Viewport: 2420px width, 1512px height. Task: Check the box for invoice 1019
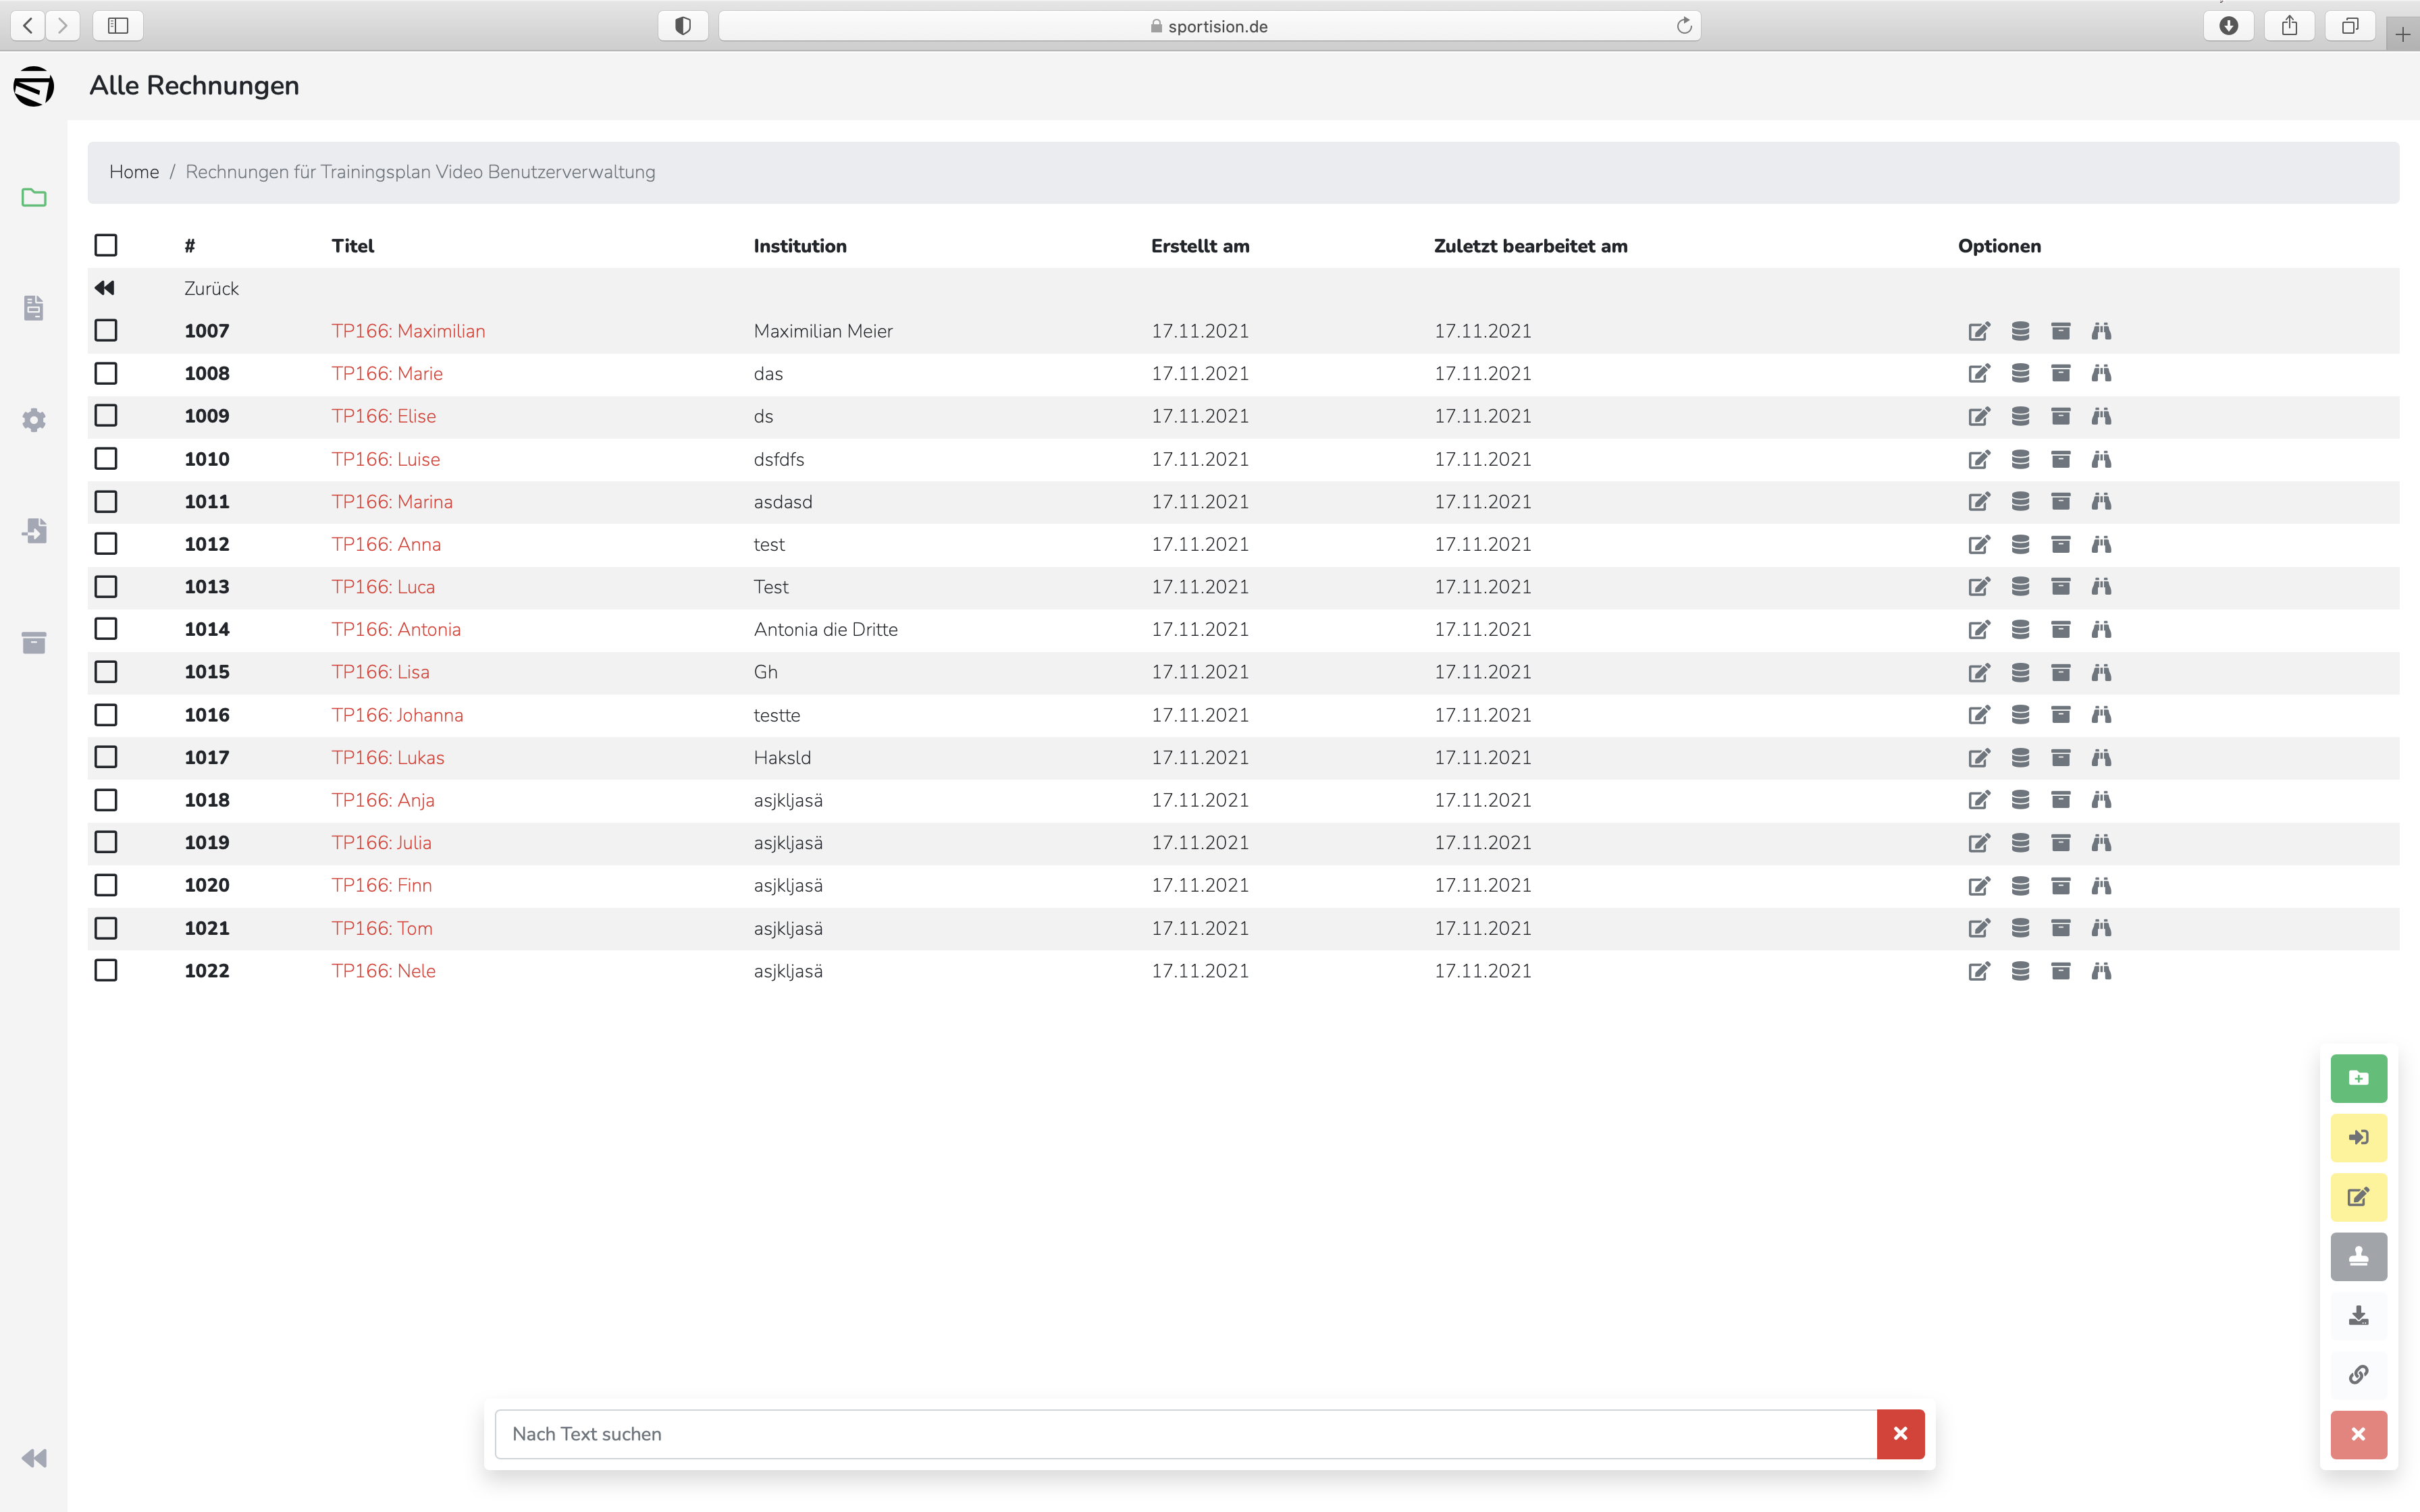click(106, 843)
